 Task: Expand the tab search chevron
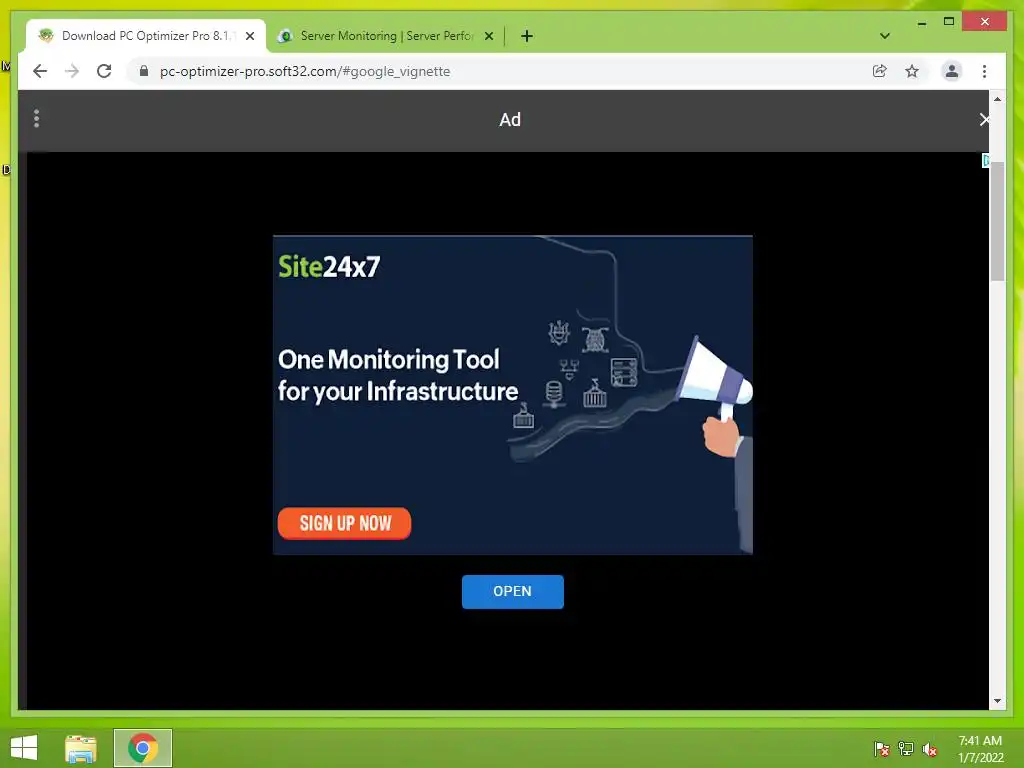coord(885,36)
